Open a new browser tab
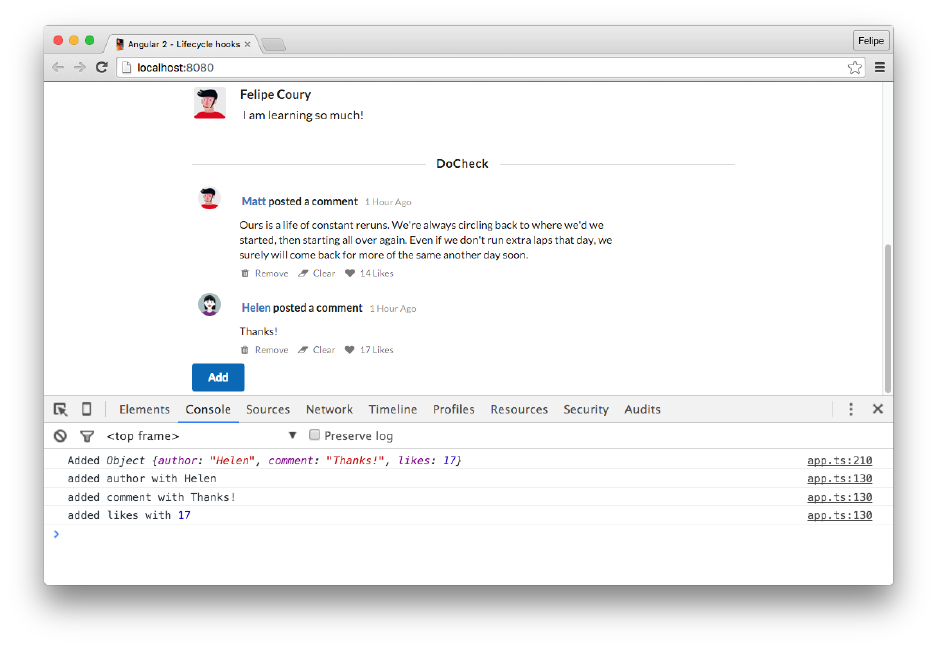 click(274, 44)
